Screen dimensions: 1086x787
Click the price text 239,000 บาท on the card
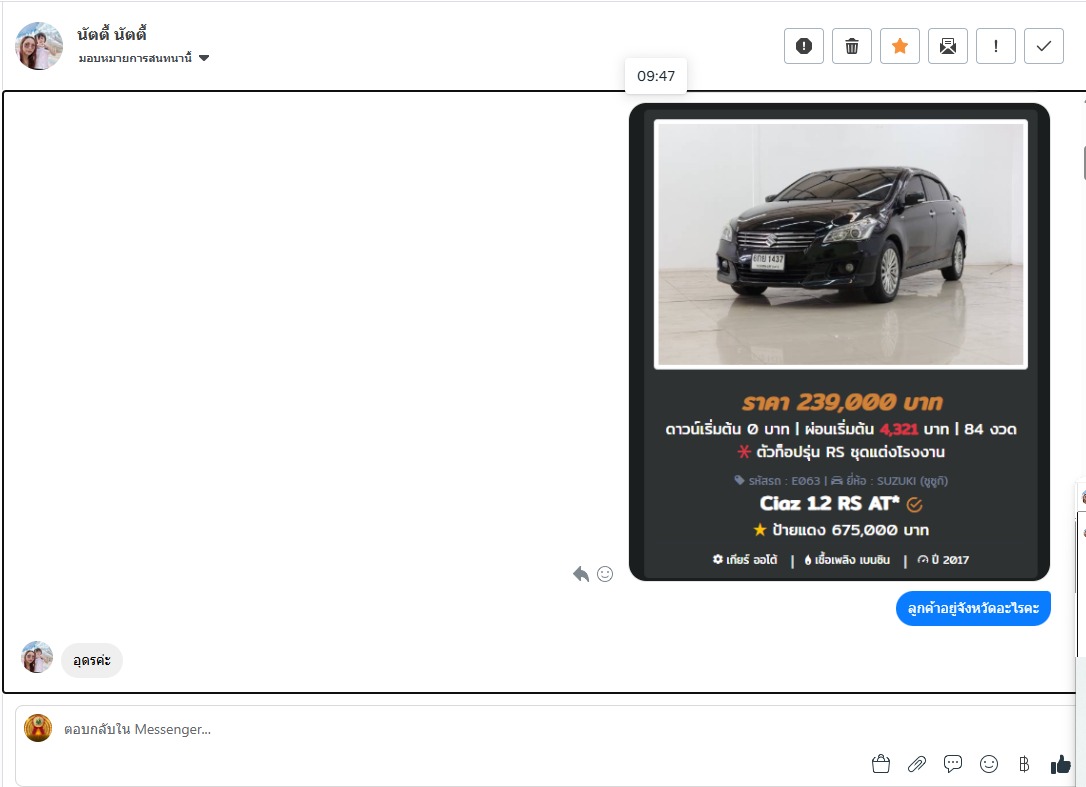click(842, 402)
